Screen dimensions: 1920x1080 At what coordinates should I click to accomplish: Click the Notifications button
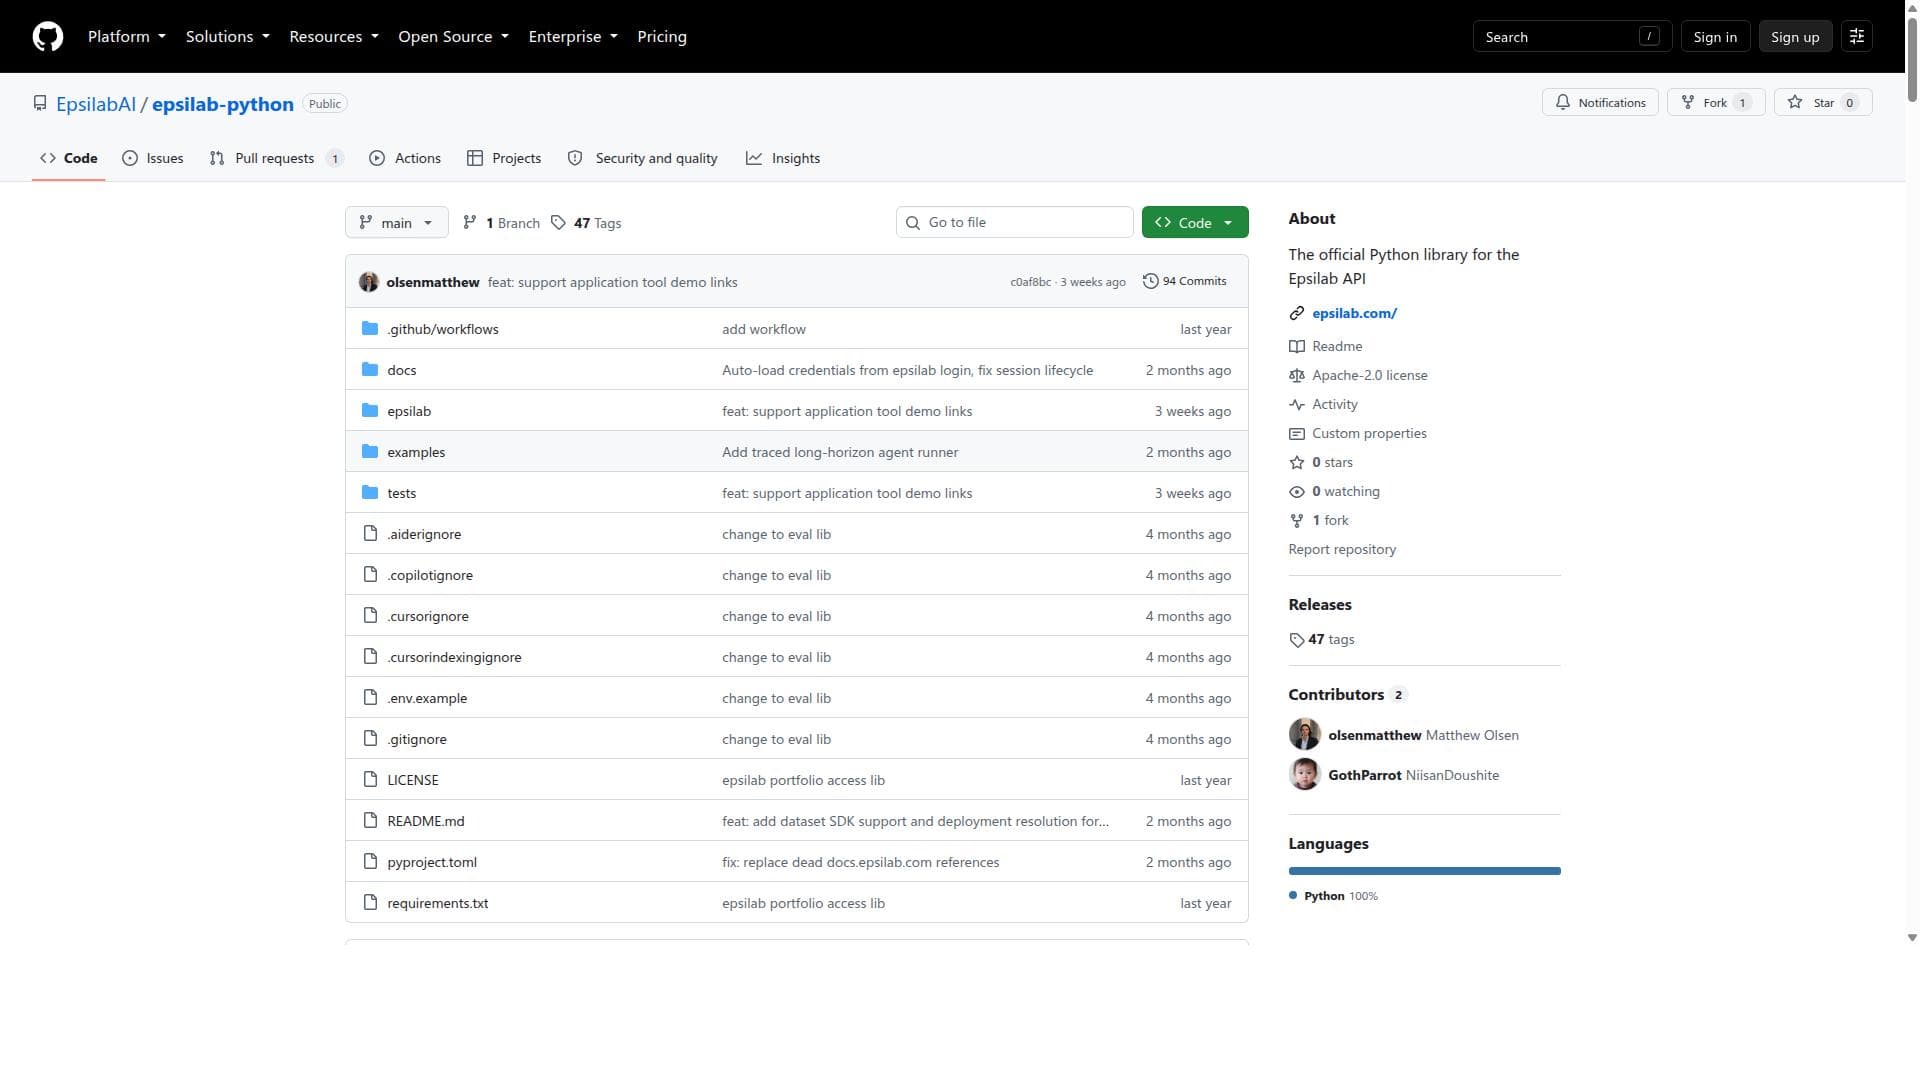(x=1600, y=103)
